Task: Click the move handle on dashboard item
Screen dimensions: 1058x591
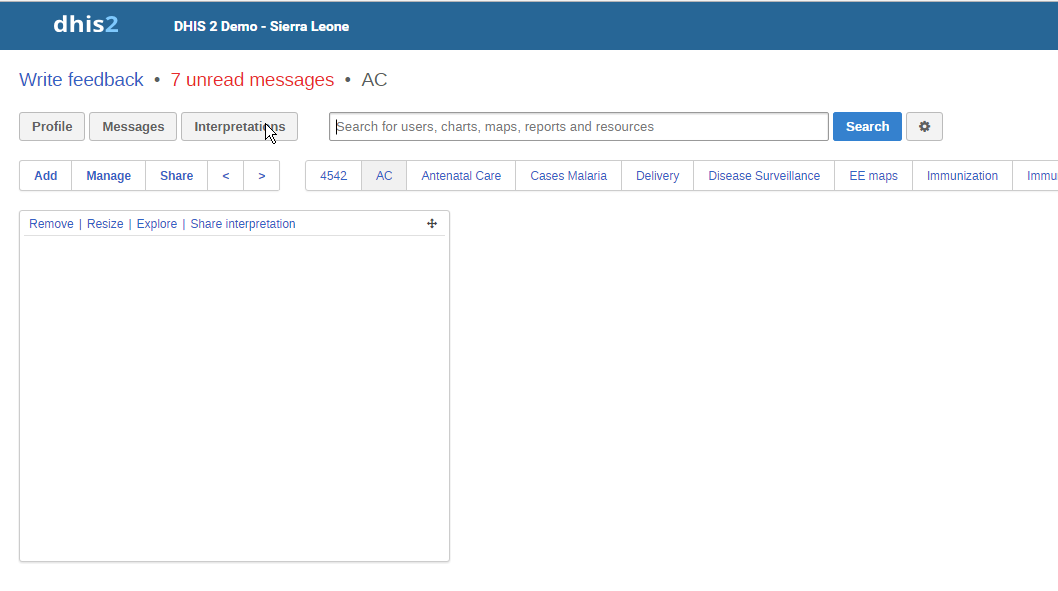Action: (432, 224)
